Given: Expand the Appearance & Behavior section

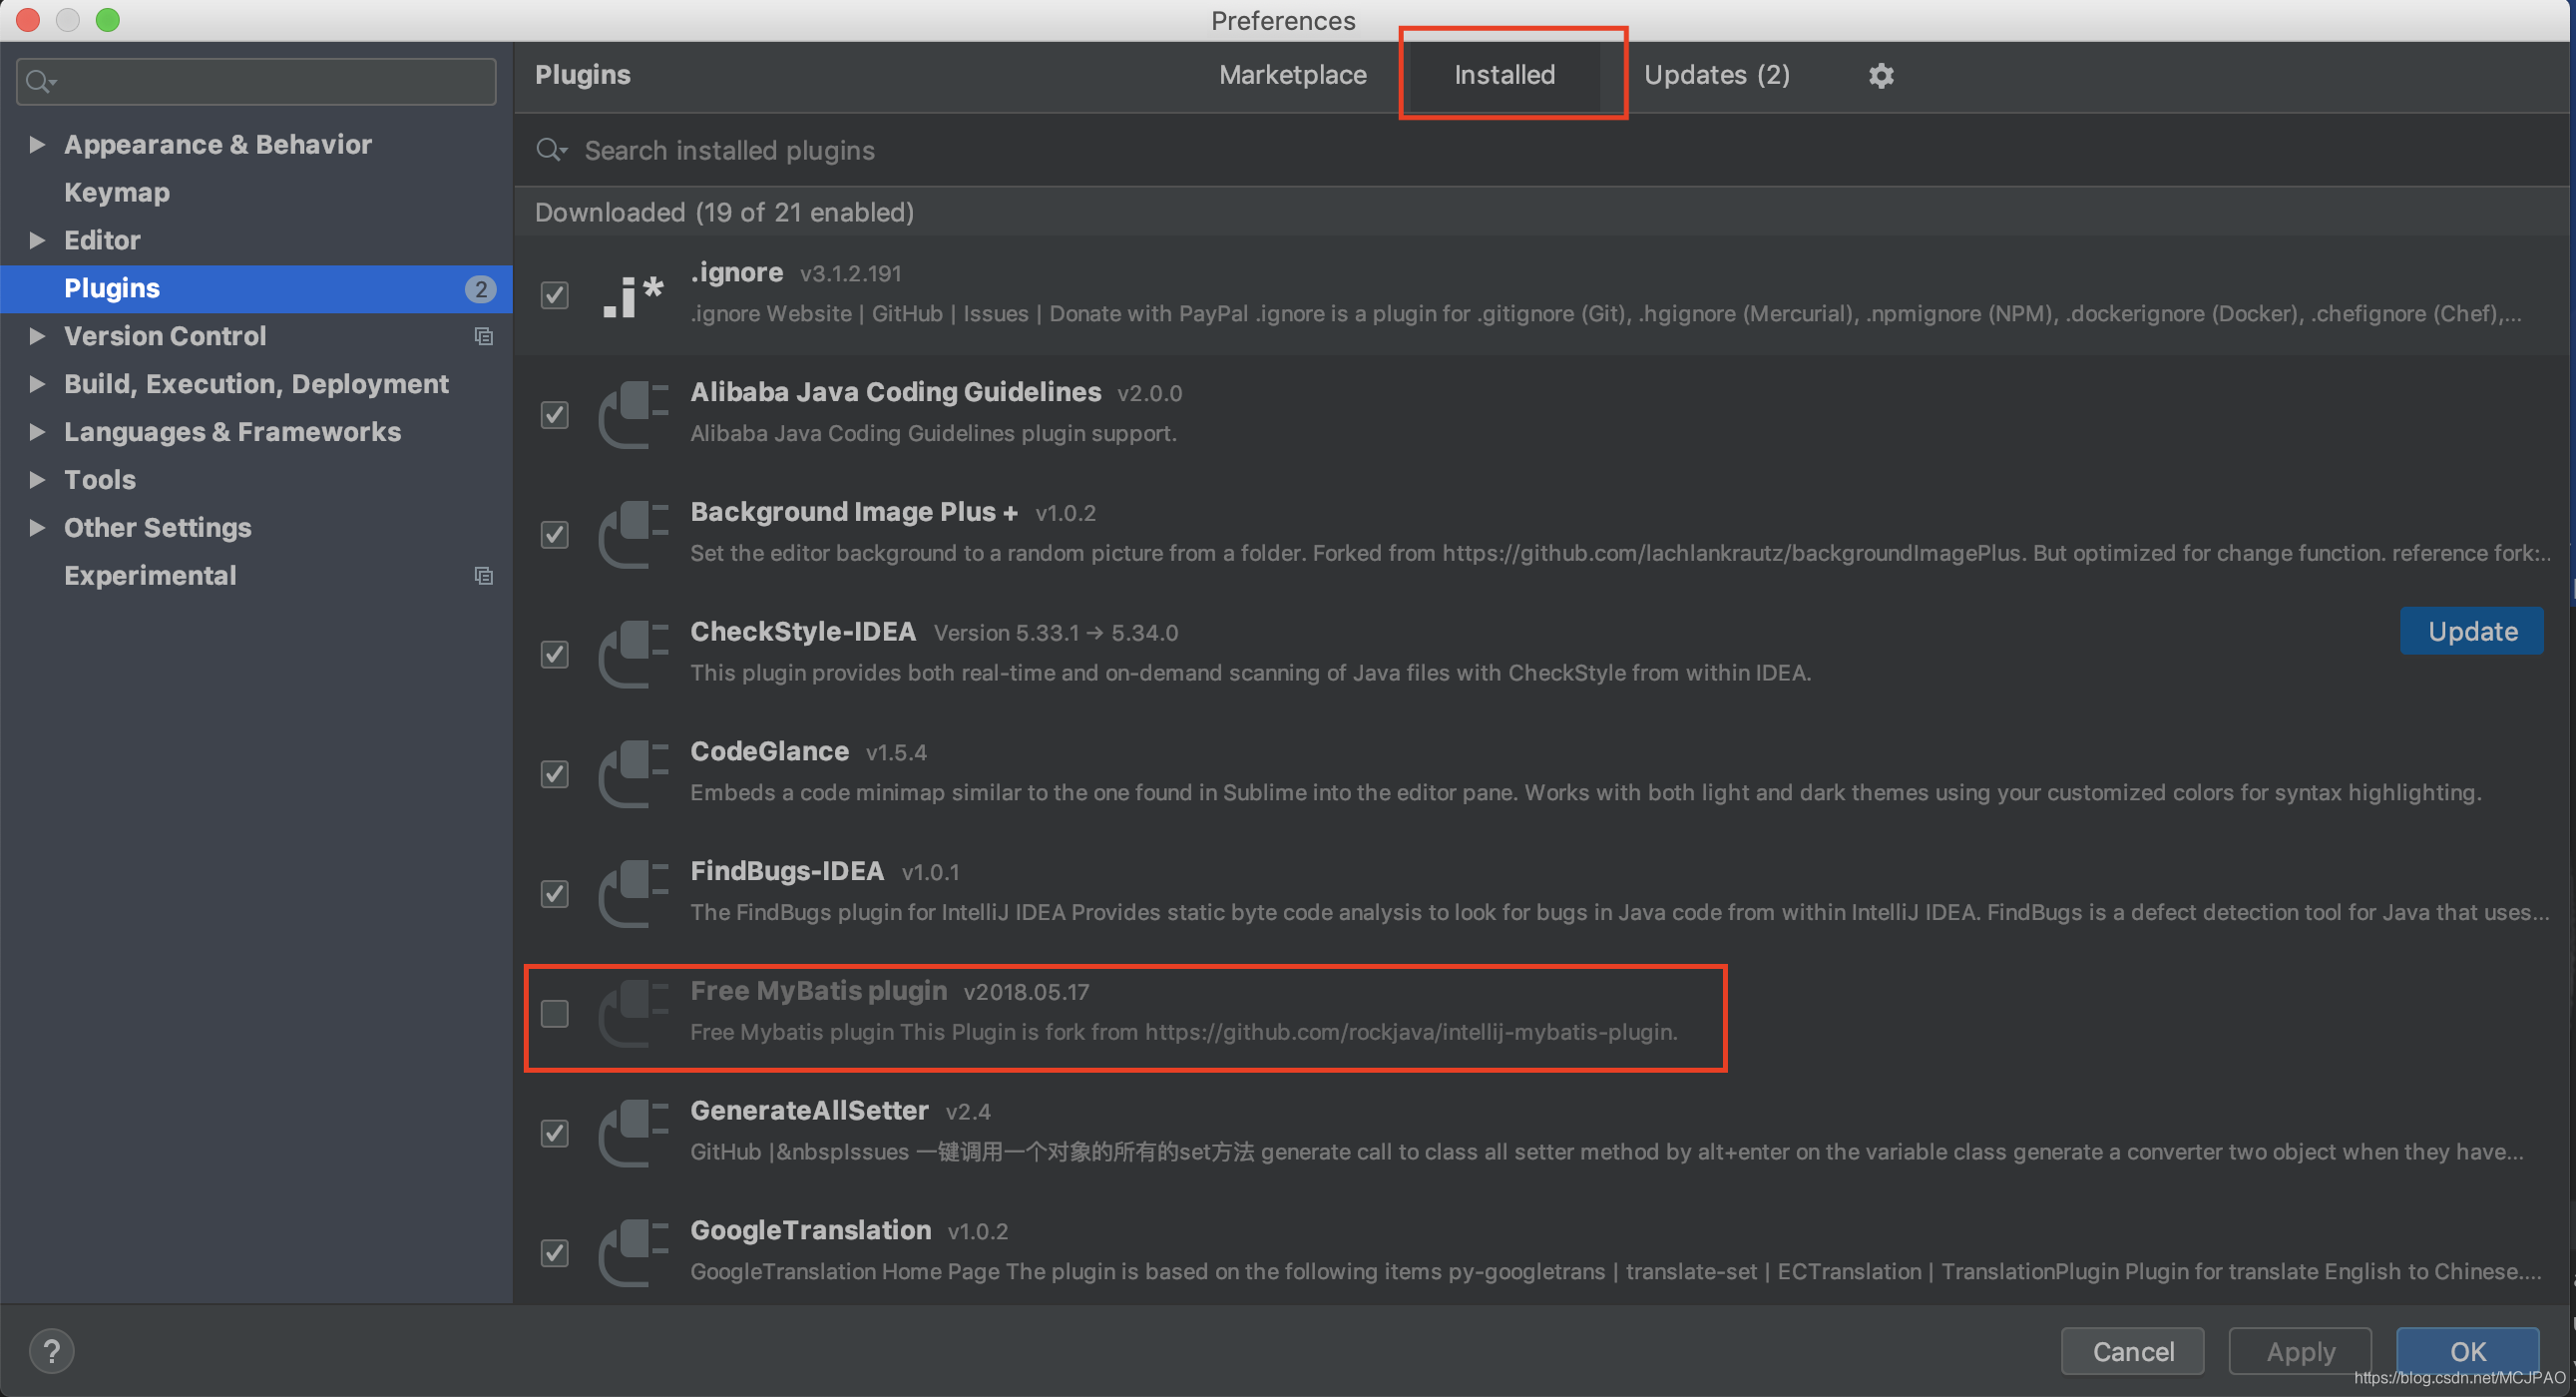Looking at the screenshot, I should [x=38, y=143].
